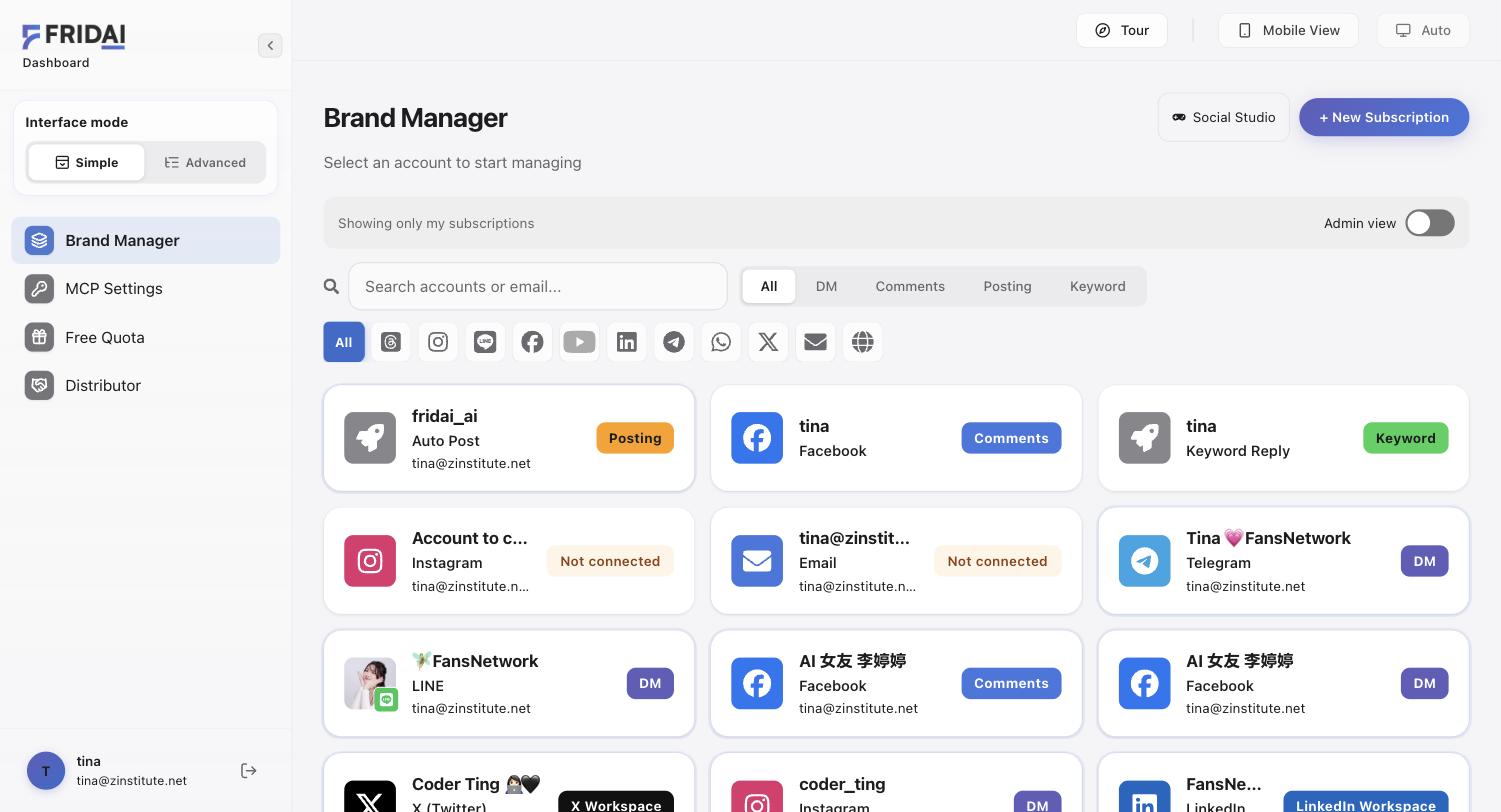Select the Posting category tab
Image resolution: width=1501 pixels, height=812 pixels.
1007,286
